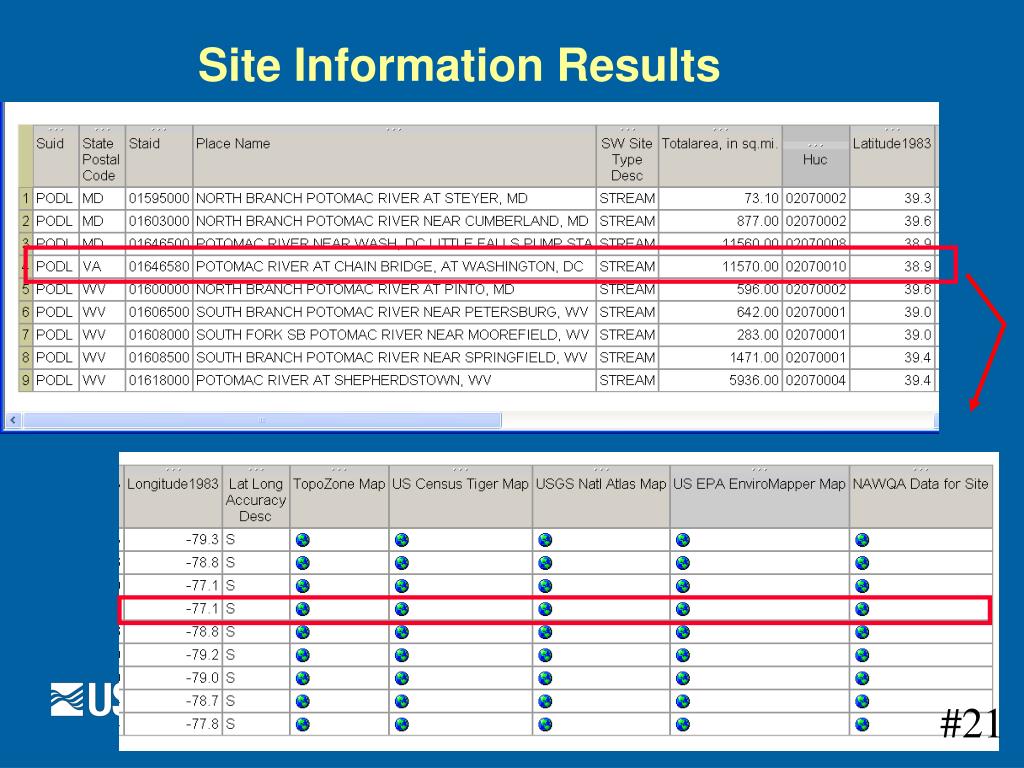1024x768 pixels.
Task: Open TopoZone Map globe for longitude -78.7 row
Action: 302,701
